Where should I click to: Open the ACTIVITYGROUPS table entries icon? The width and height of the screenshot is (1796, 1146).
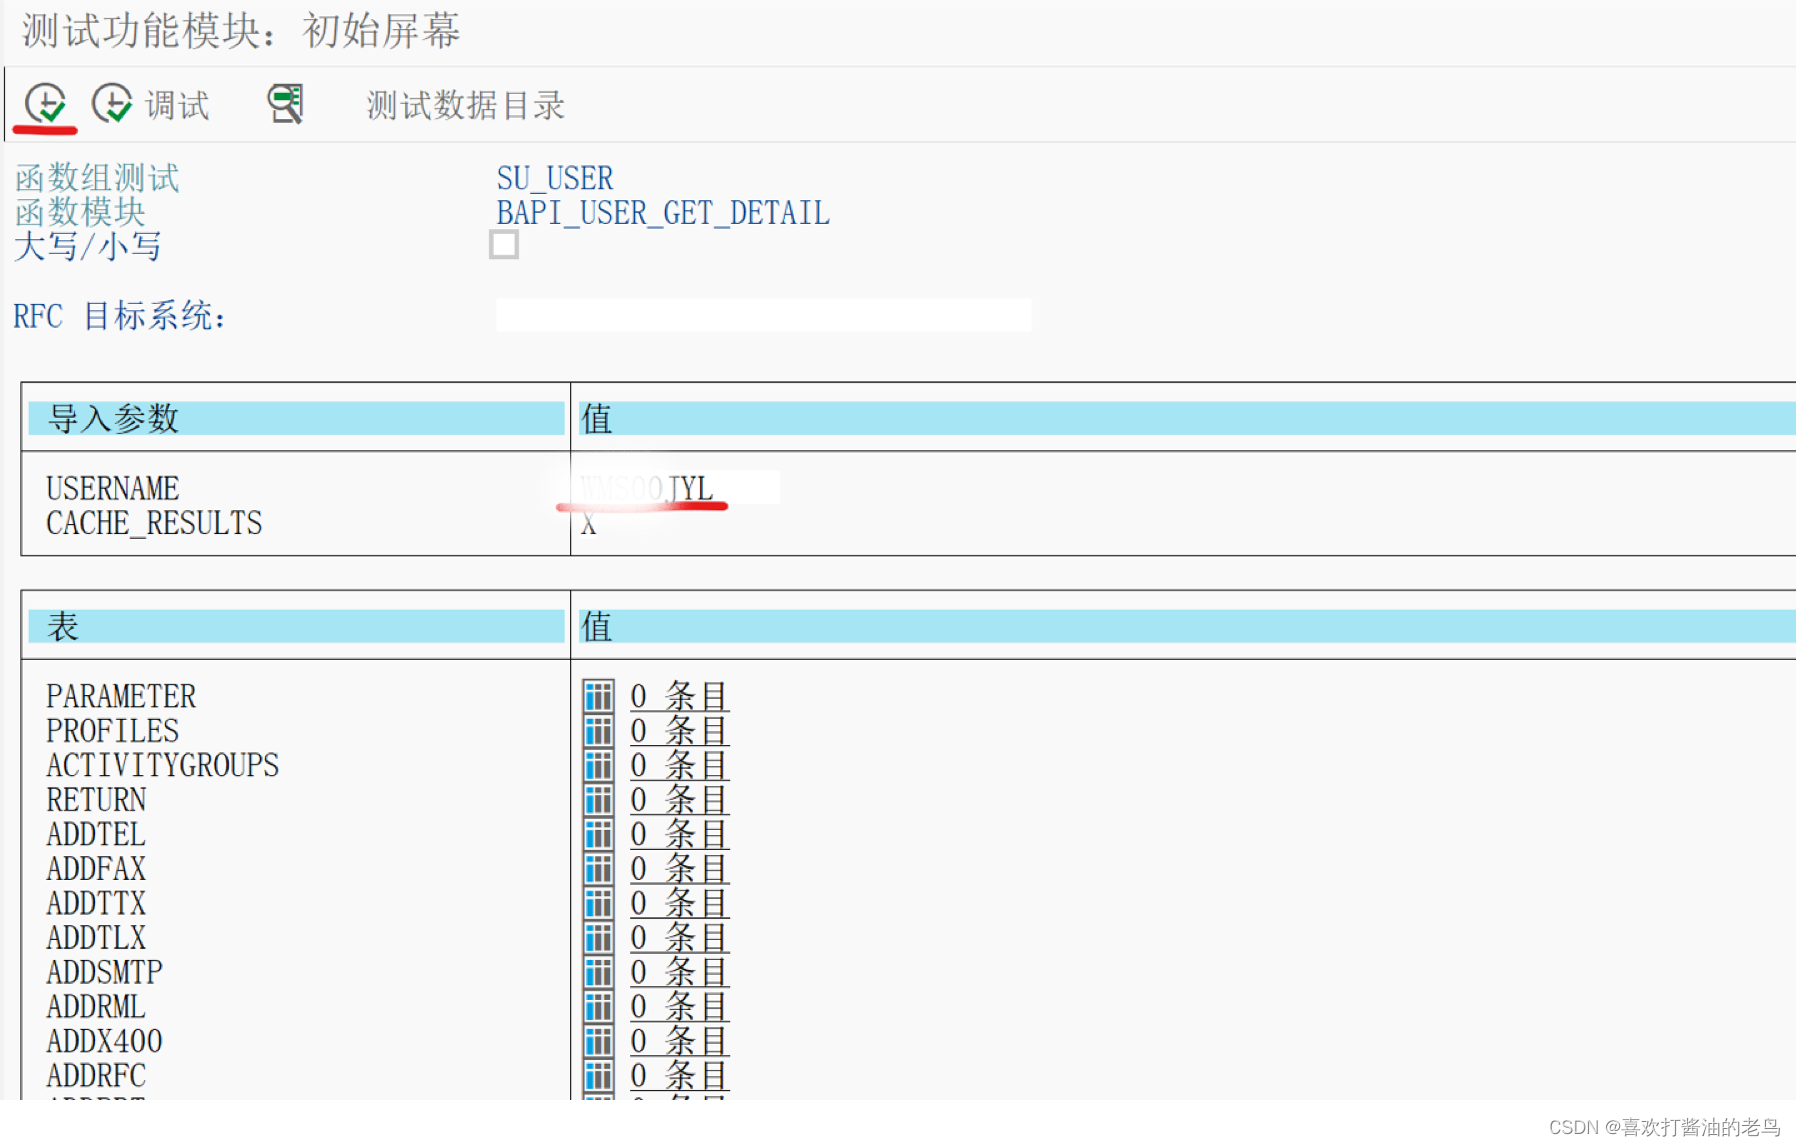597,765
